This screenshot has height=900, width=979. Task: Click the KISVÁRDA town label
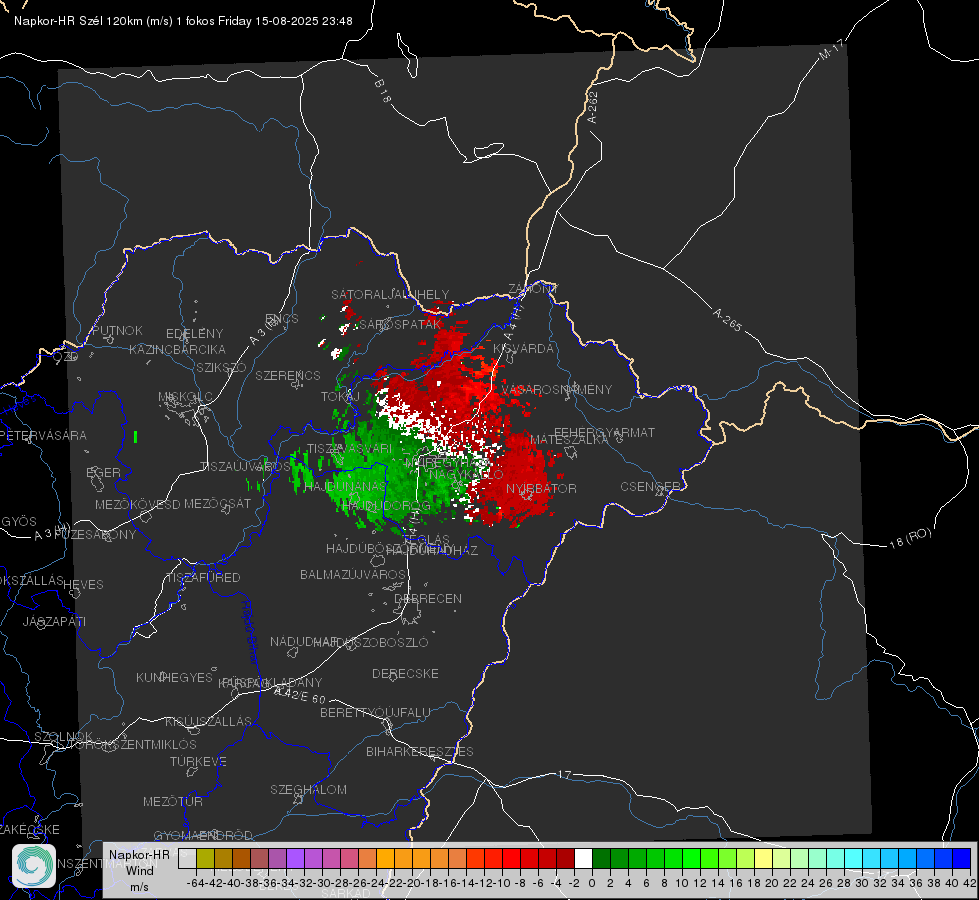524,349
